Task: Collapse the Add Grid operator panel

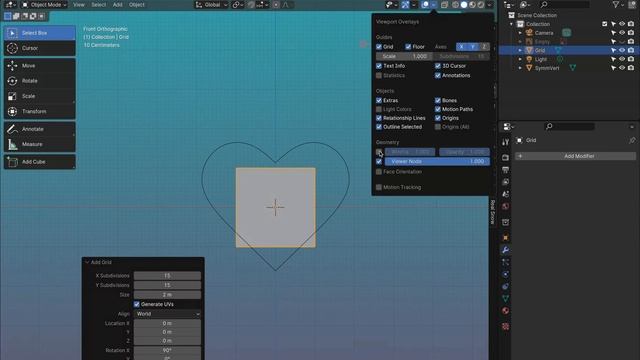Action: click(x=87, y=262)
